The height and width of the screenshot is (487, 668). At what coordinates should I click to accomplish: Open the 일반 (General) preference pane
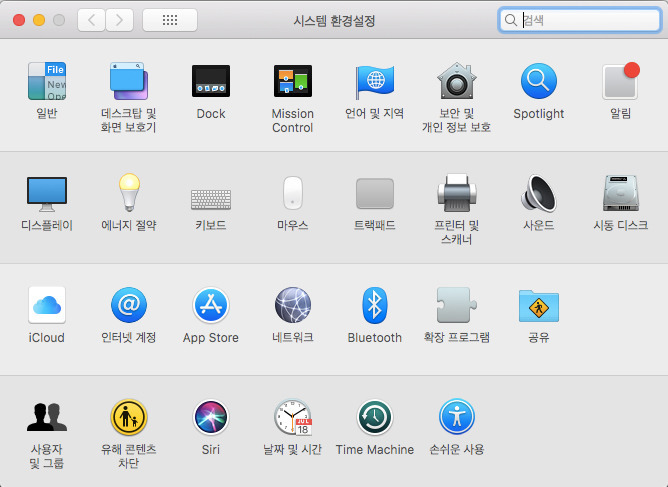[47, 81]
